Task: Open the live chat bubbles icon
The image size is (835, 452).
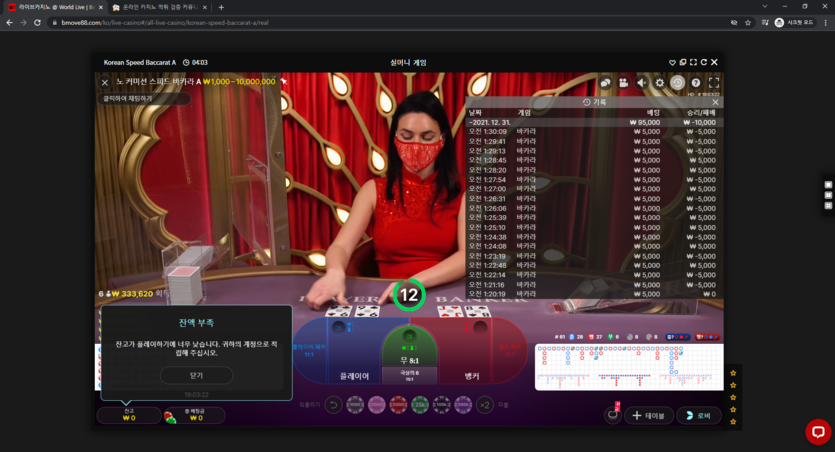Action: point(605,83)
